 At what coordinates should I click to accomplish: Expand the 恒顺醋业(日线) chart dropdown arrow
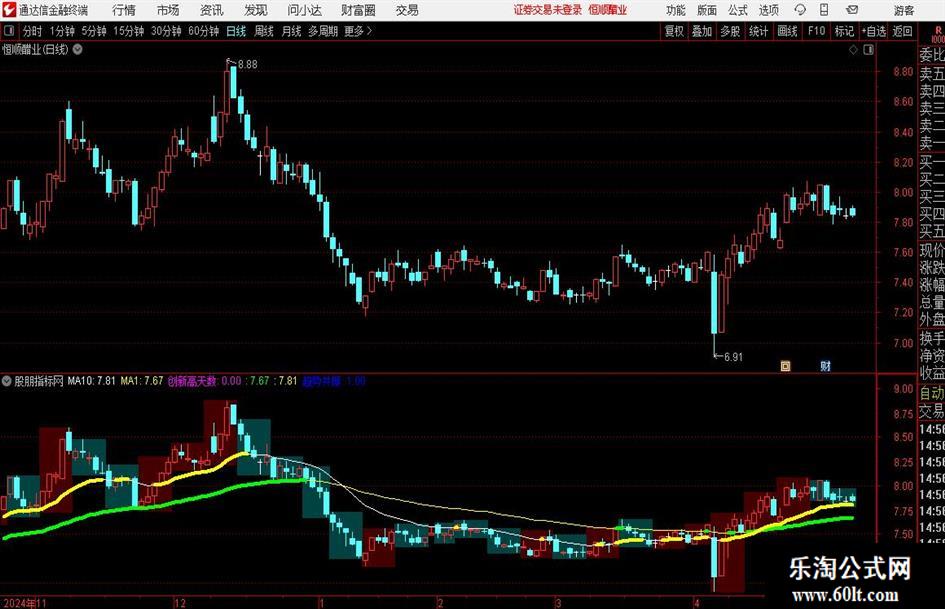(x=78, y=49)
